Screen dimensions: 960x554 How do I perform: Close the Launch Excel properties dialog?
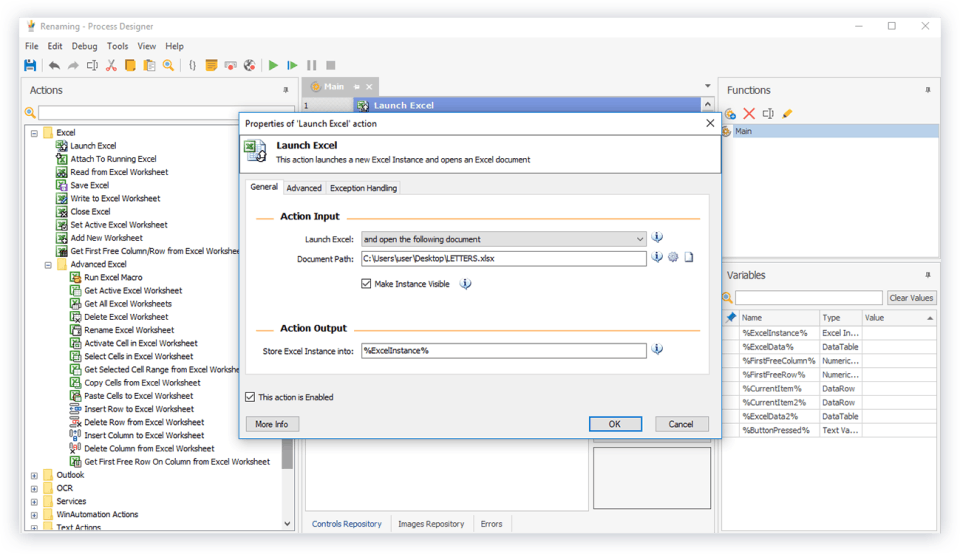point(710,123)
